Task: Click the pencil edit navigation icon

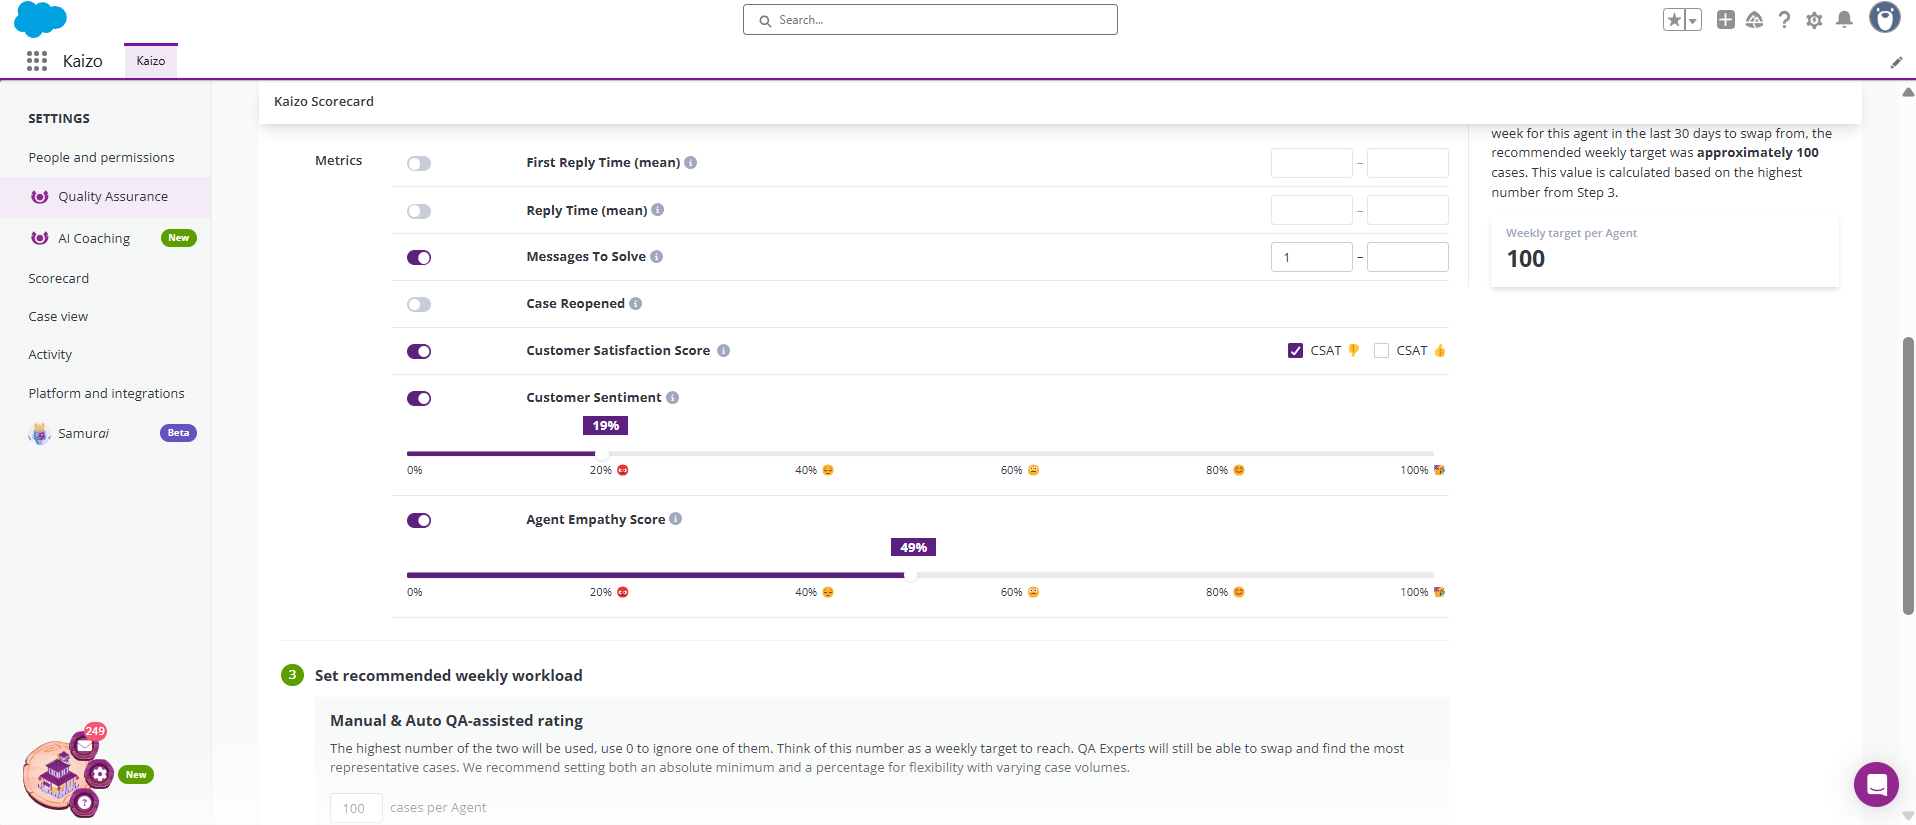Action: [1896, 62]
